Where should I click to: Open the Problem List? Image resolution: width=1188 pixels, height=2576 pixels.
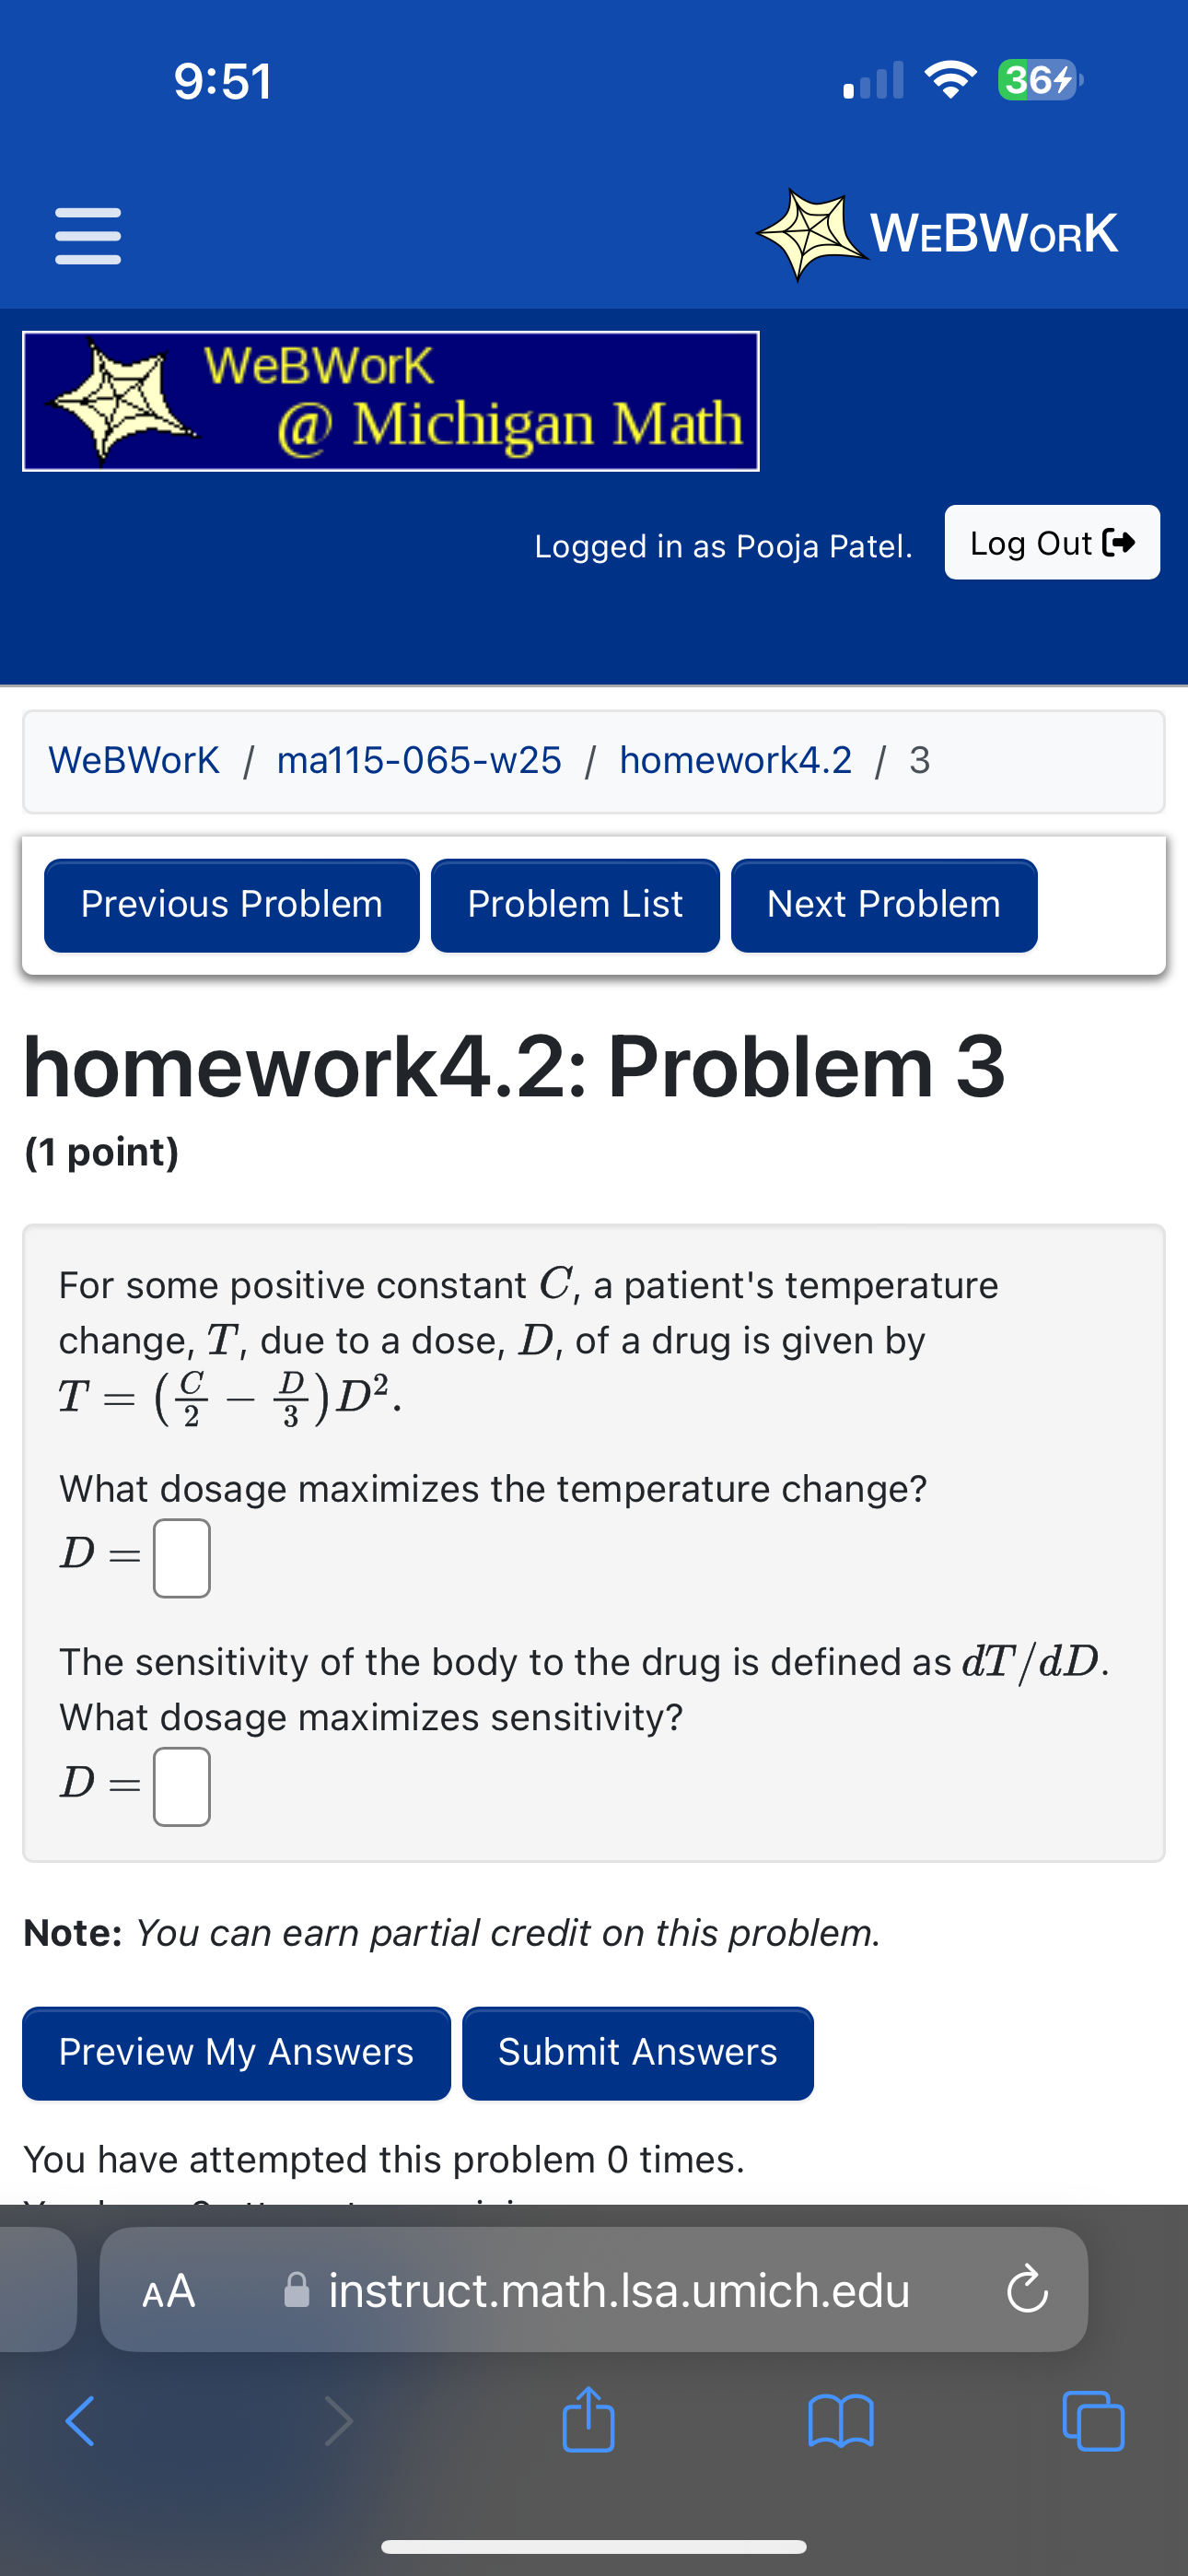(x=574, y=903)
